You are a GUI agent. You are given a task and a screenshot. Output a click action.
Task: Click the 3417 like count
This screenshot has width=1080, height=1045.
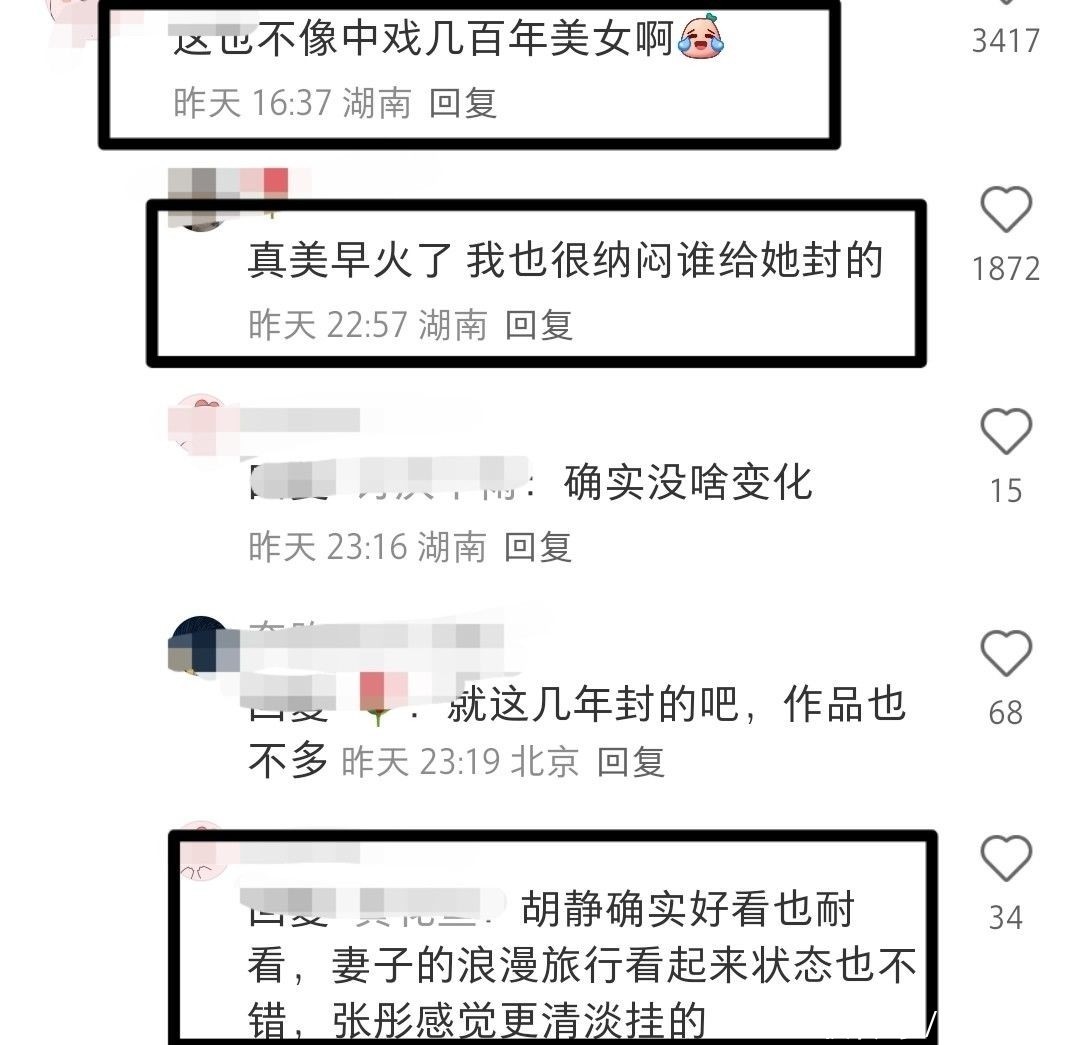1006,41
